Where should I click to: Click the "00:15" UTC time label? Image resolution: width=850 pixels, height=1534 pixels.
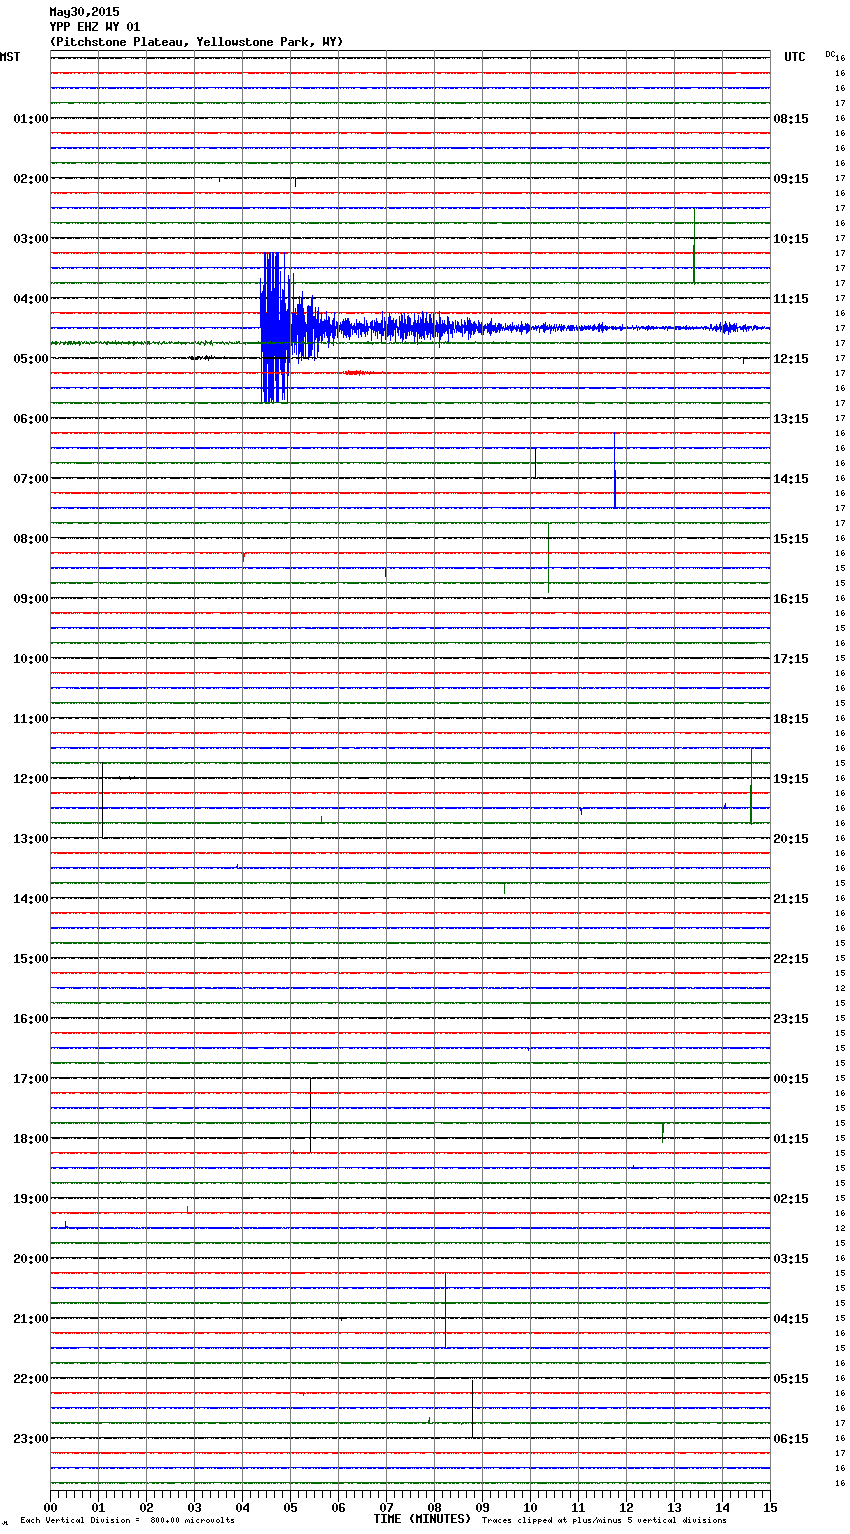click(791, 1079)
